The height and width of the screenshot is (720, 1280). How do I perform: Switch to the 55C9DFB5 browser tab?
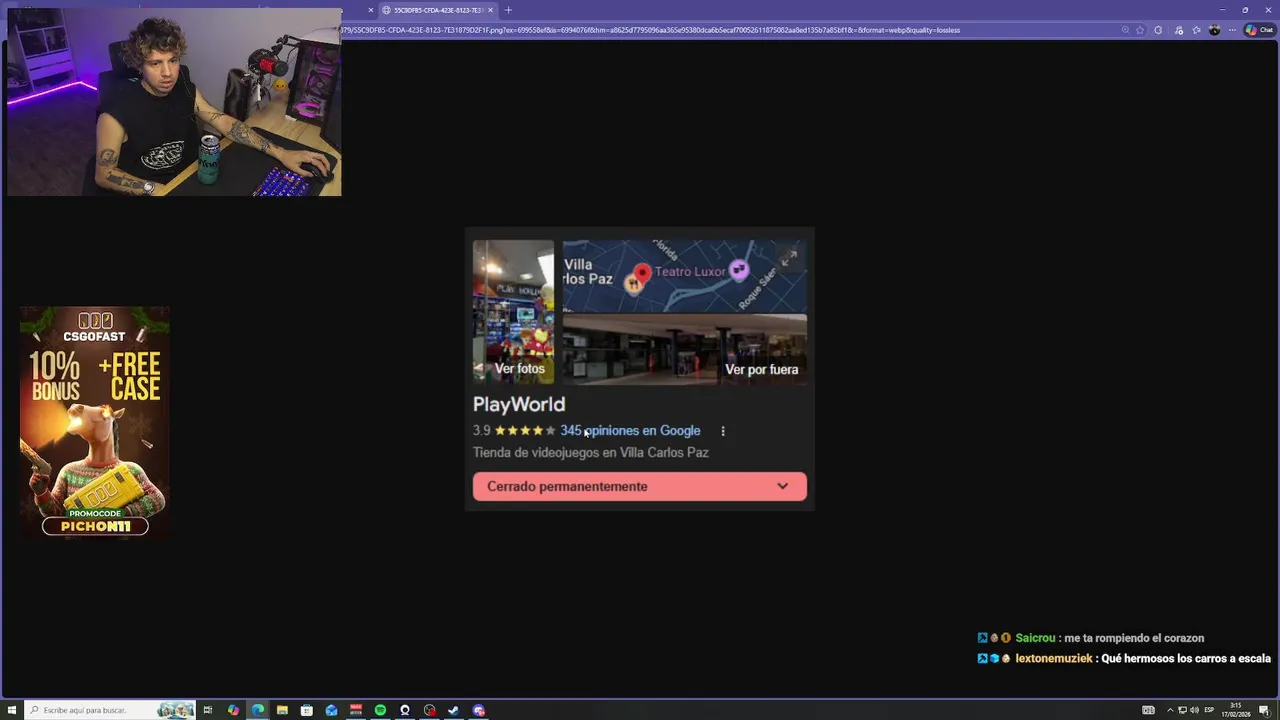coord(438,10)
